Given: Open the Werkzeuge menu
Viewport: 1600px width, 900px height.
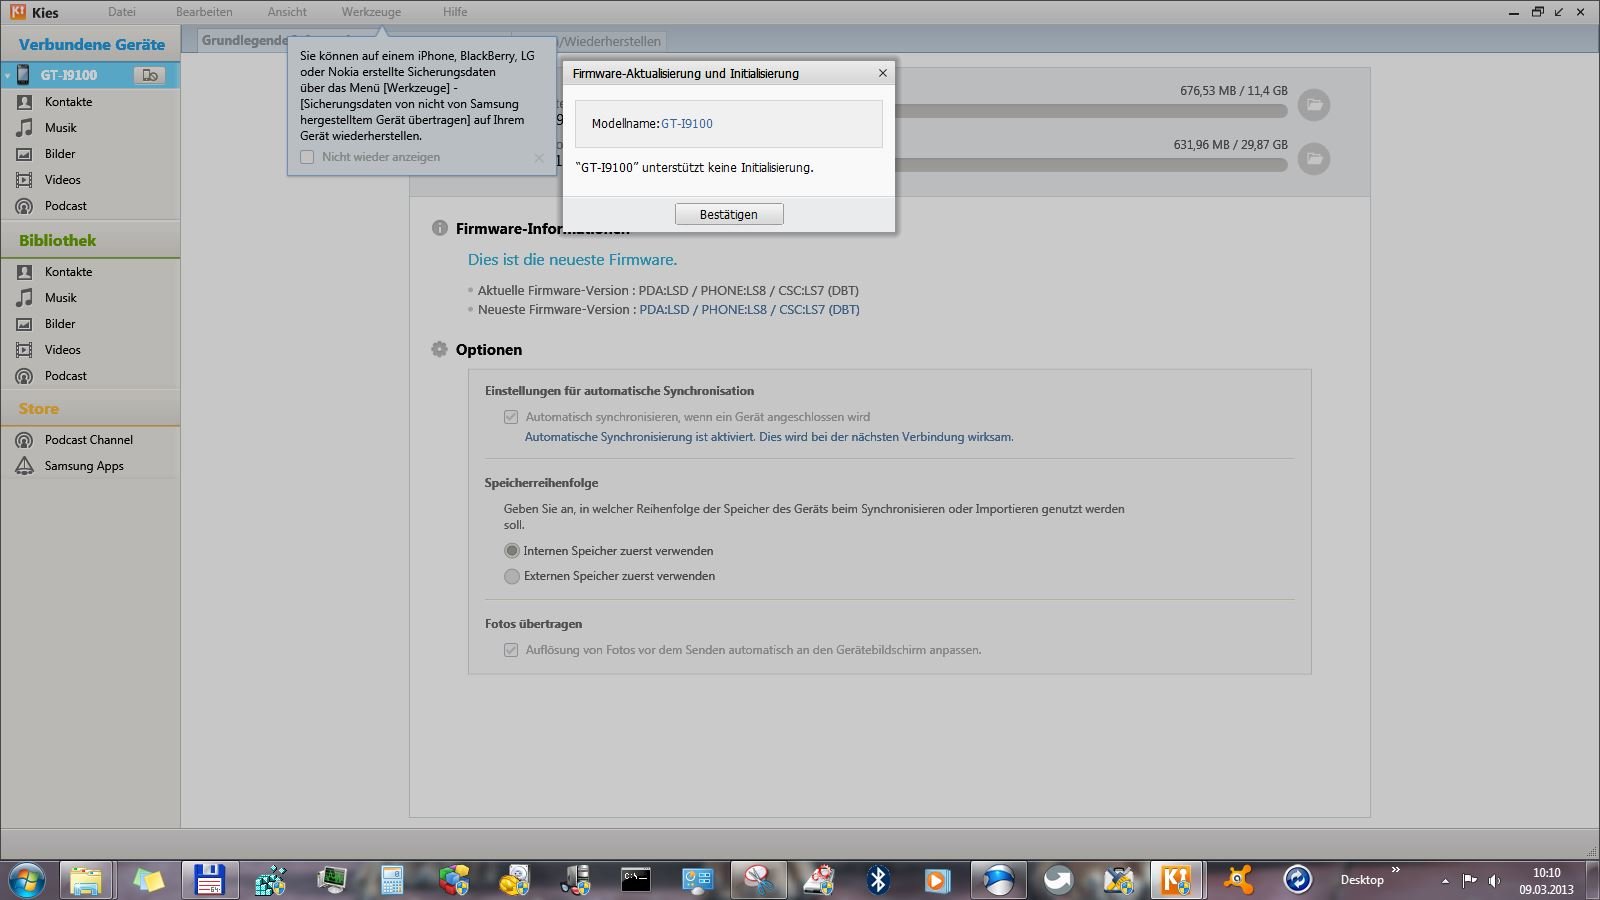Looking at the screenshot, I should (x=371, y=12).
